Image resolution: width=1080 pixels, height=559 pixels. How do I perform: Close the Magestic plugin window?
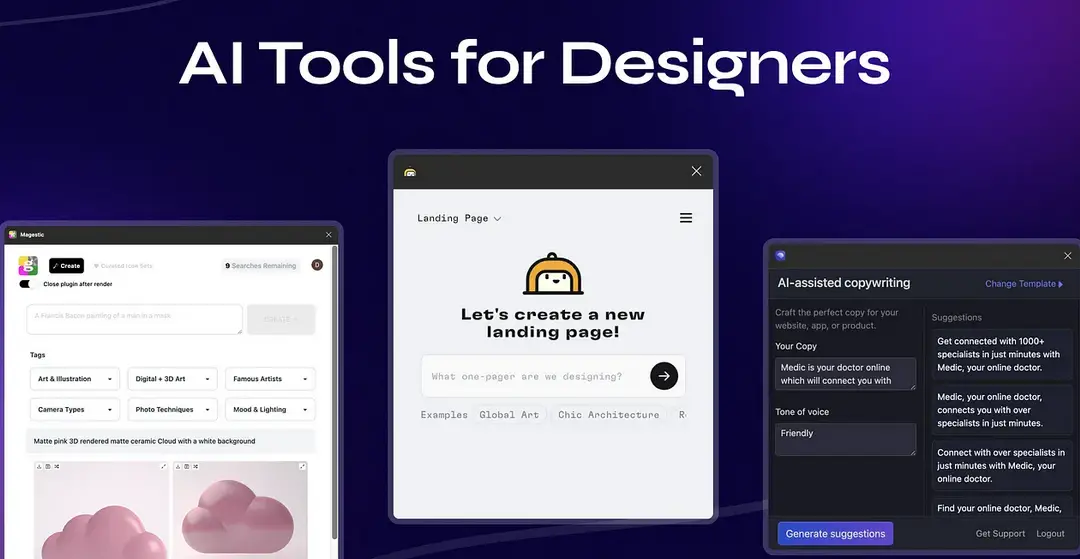pos(329,235)
